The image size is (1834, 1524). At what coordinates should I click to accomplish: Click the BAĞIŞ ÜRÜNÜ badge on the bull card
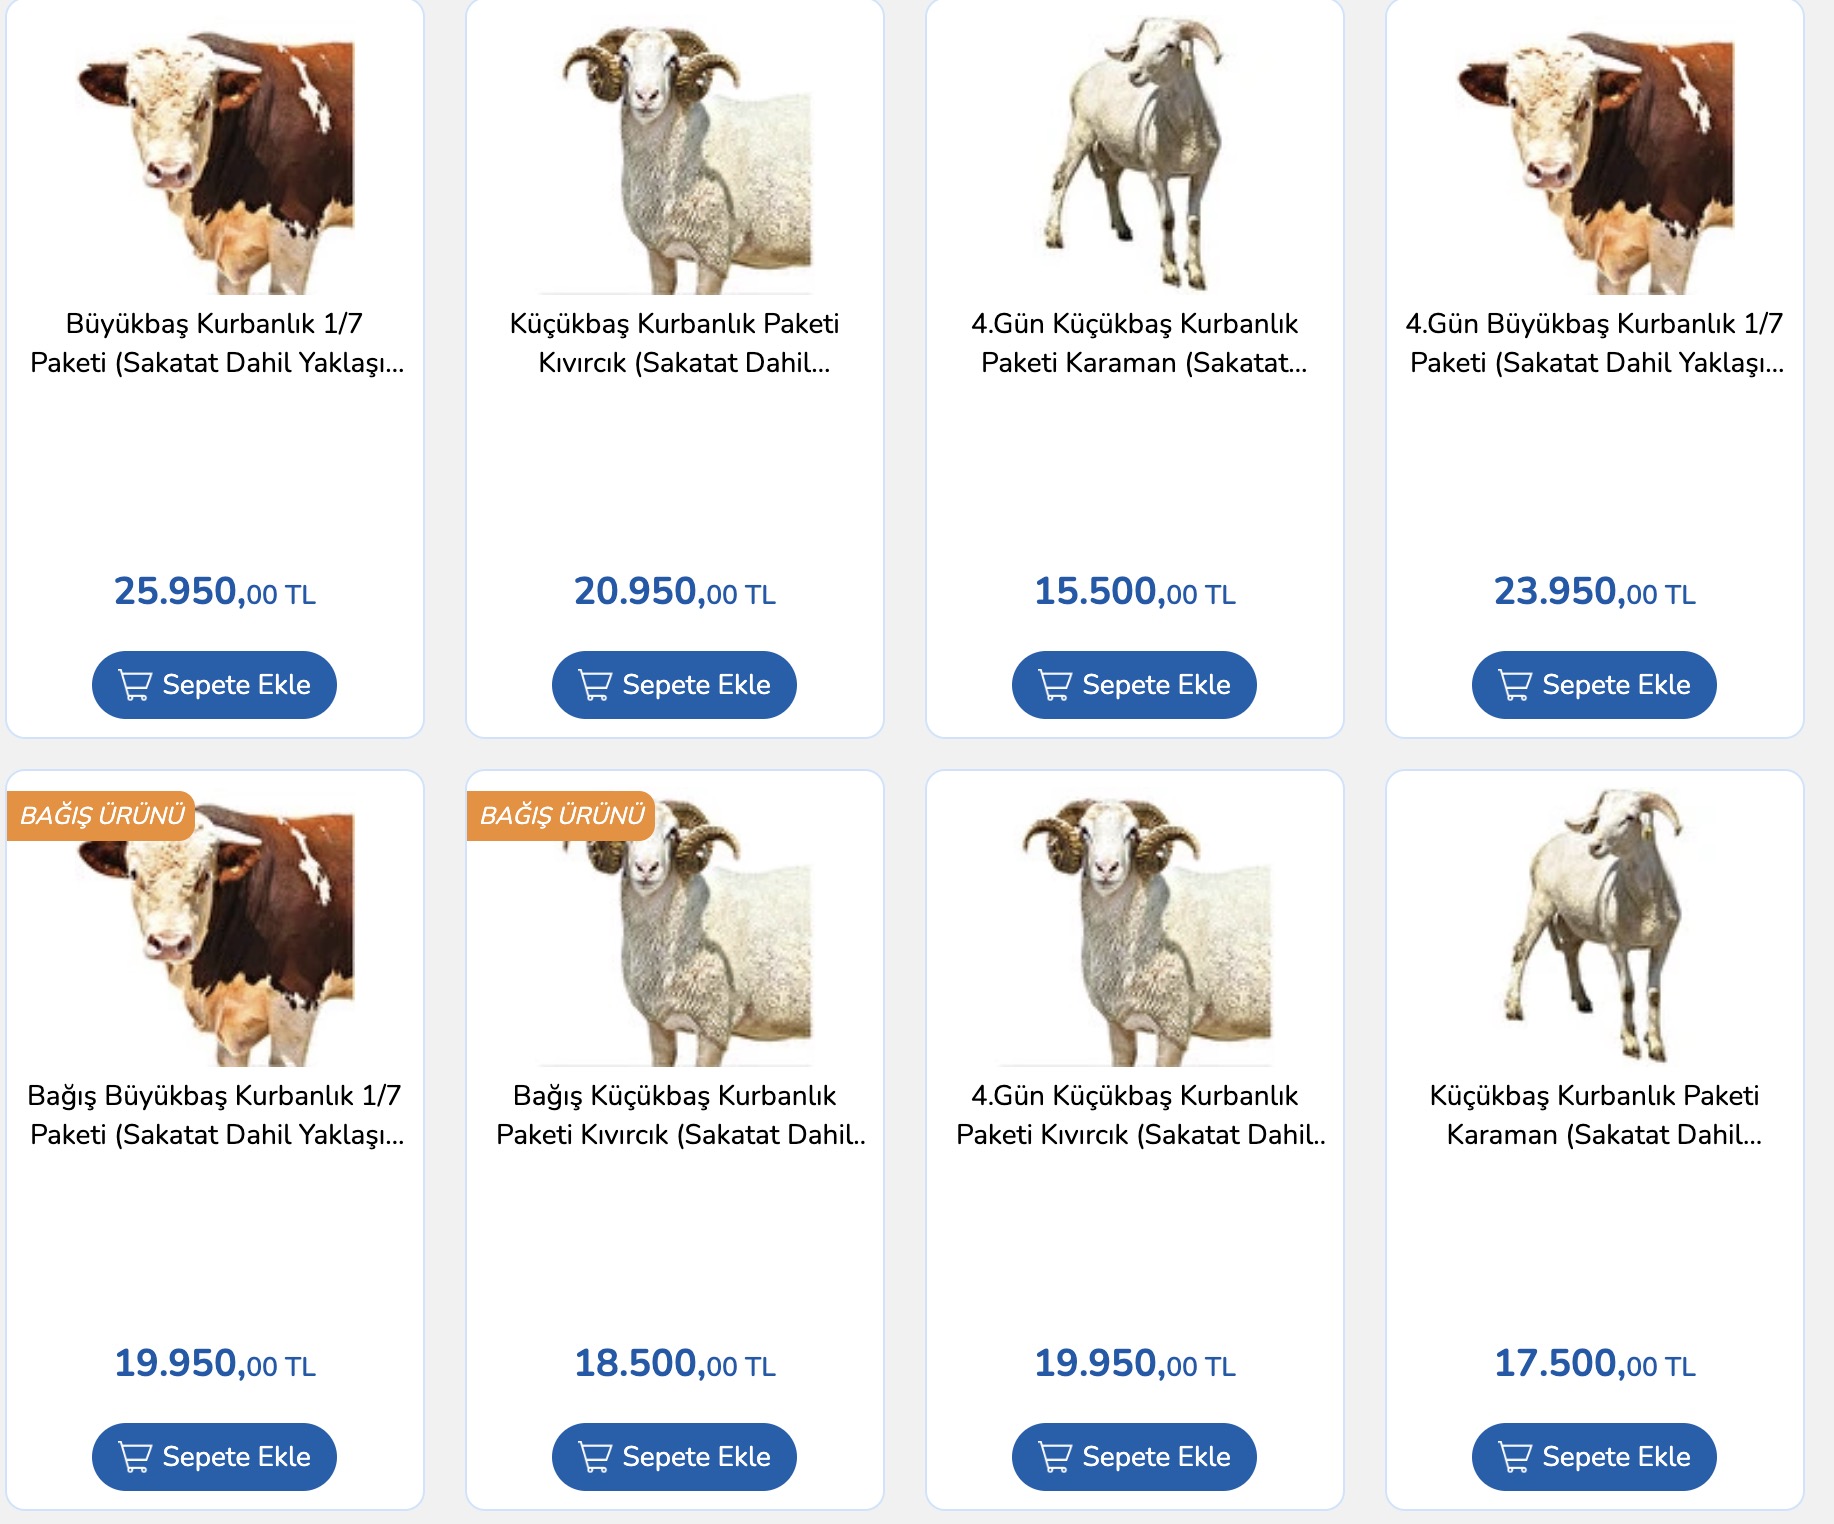(x=102, y=815)
